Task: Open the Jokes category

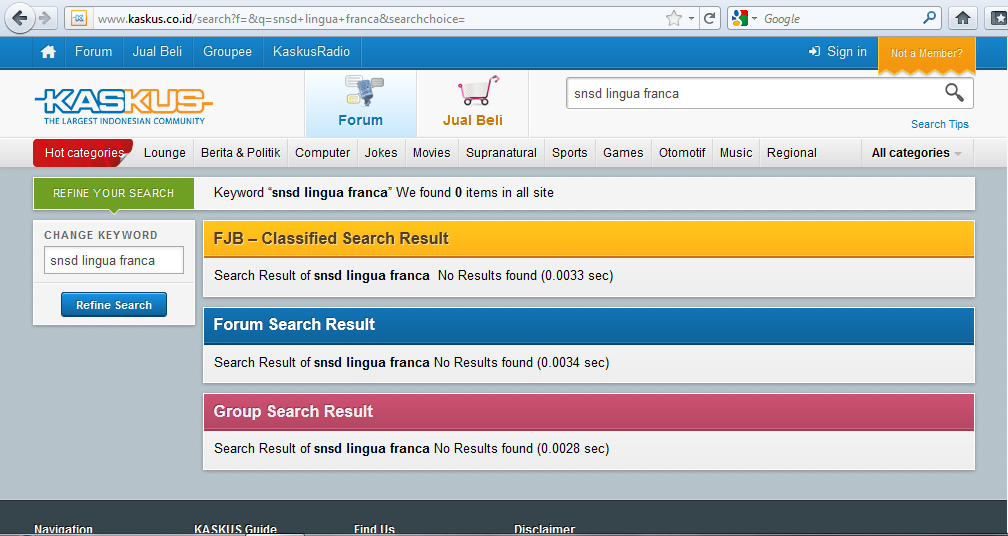Action: (381, 153)
